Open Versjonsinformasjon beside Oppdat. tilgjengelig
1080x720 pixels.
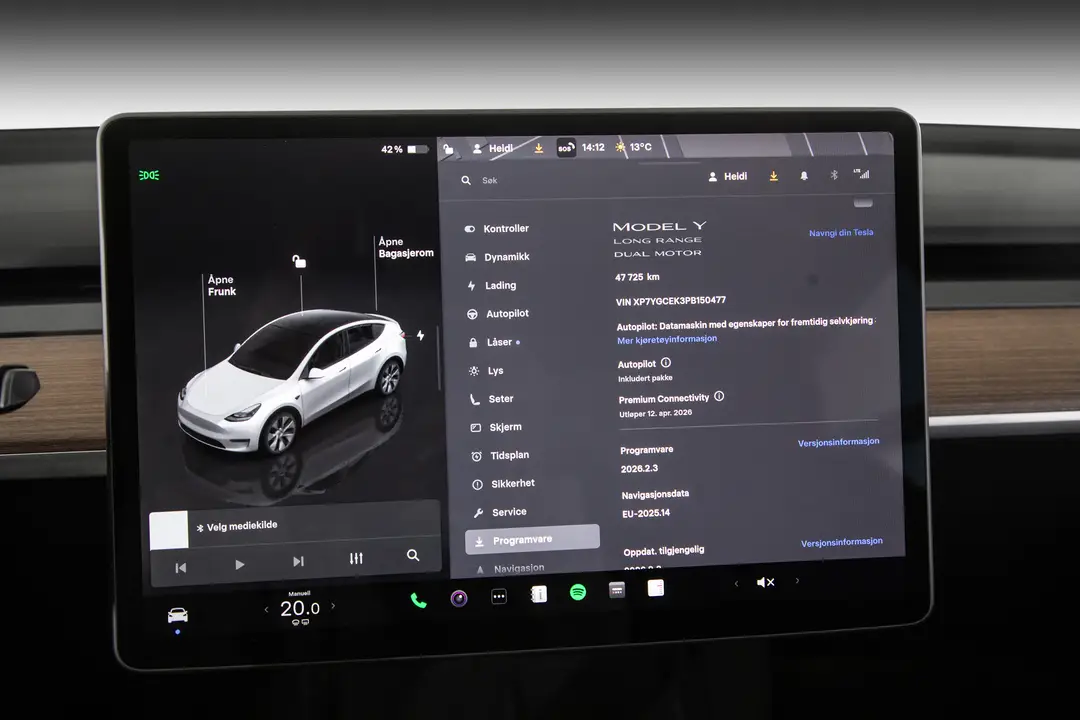[842, 542]
